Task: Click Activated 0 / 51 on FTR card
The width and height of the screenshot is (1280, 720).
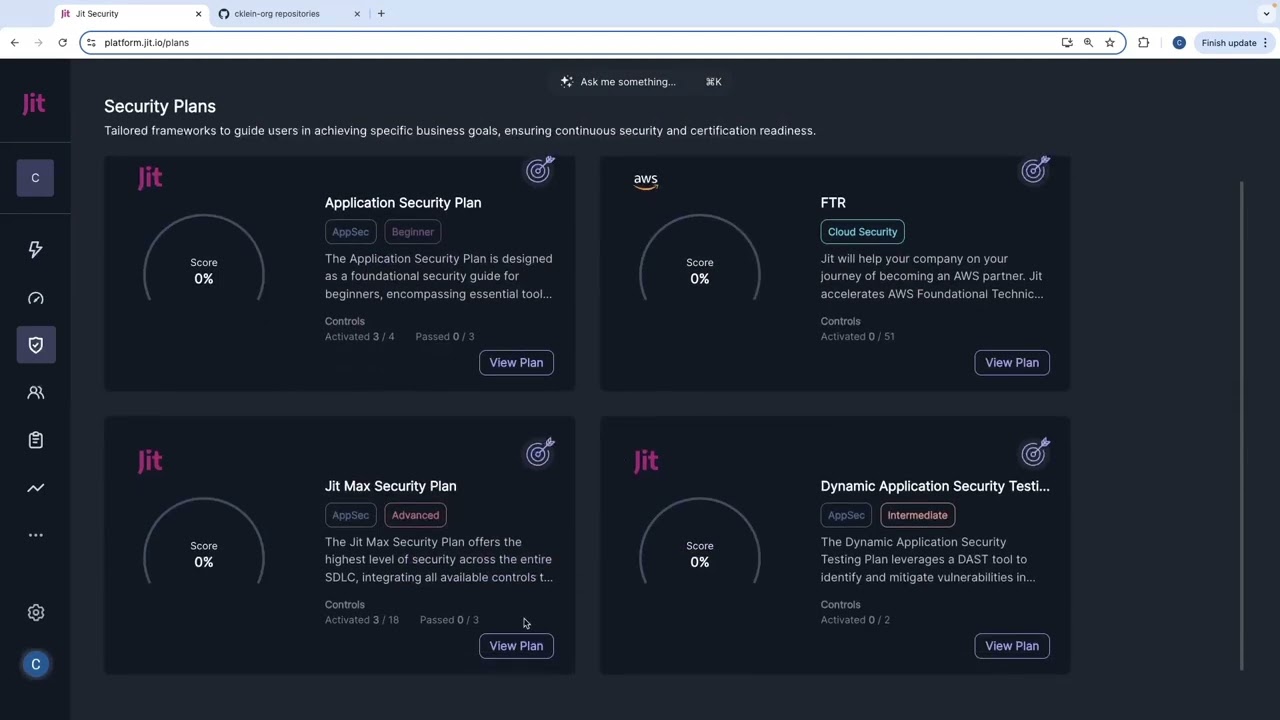Action: pyautogui.click(x=858, y=337)
